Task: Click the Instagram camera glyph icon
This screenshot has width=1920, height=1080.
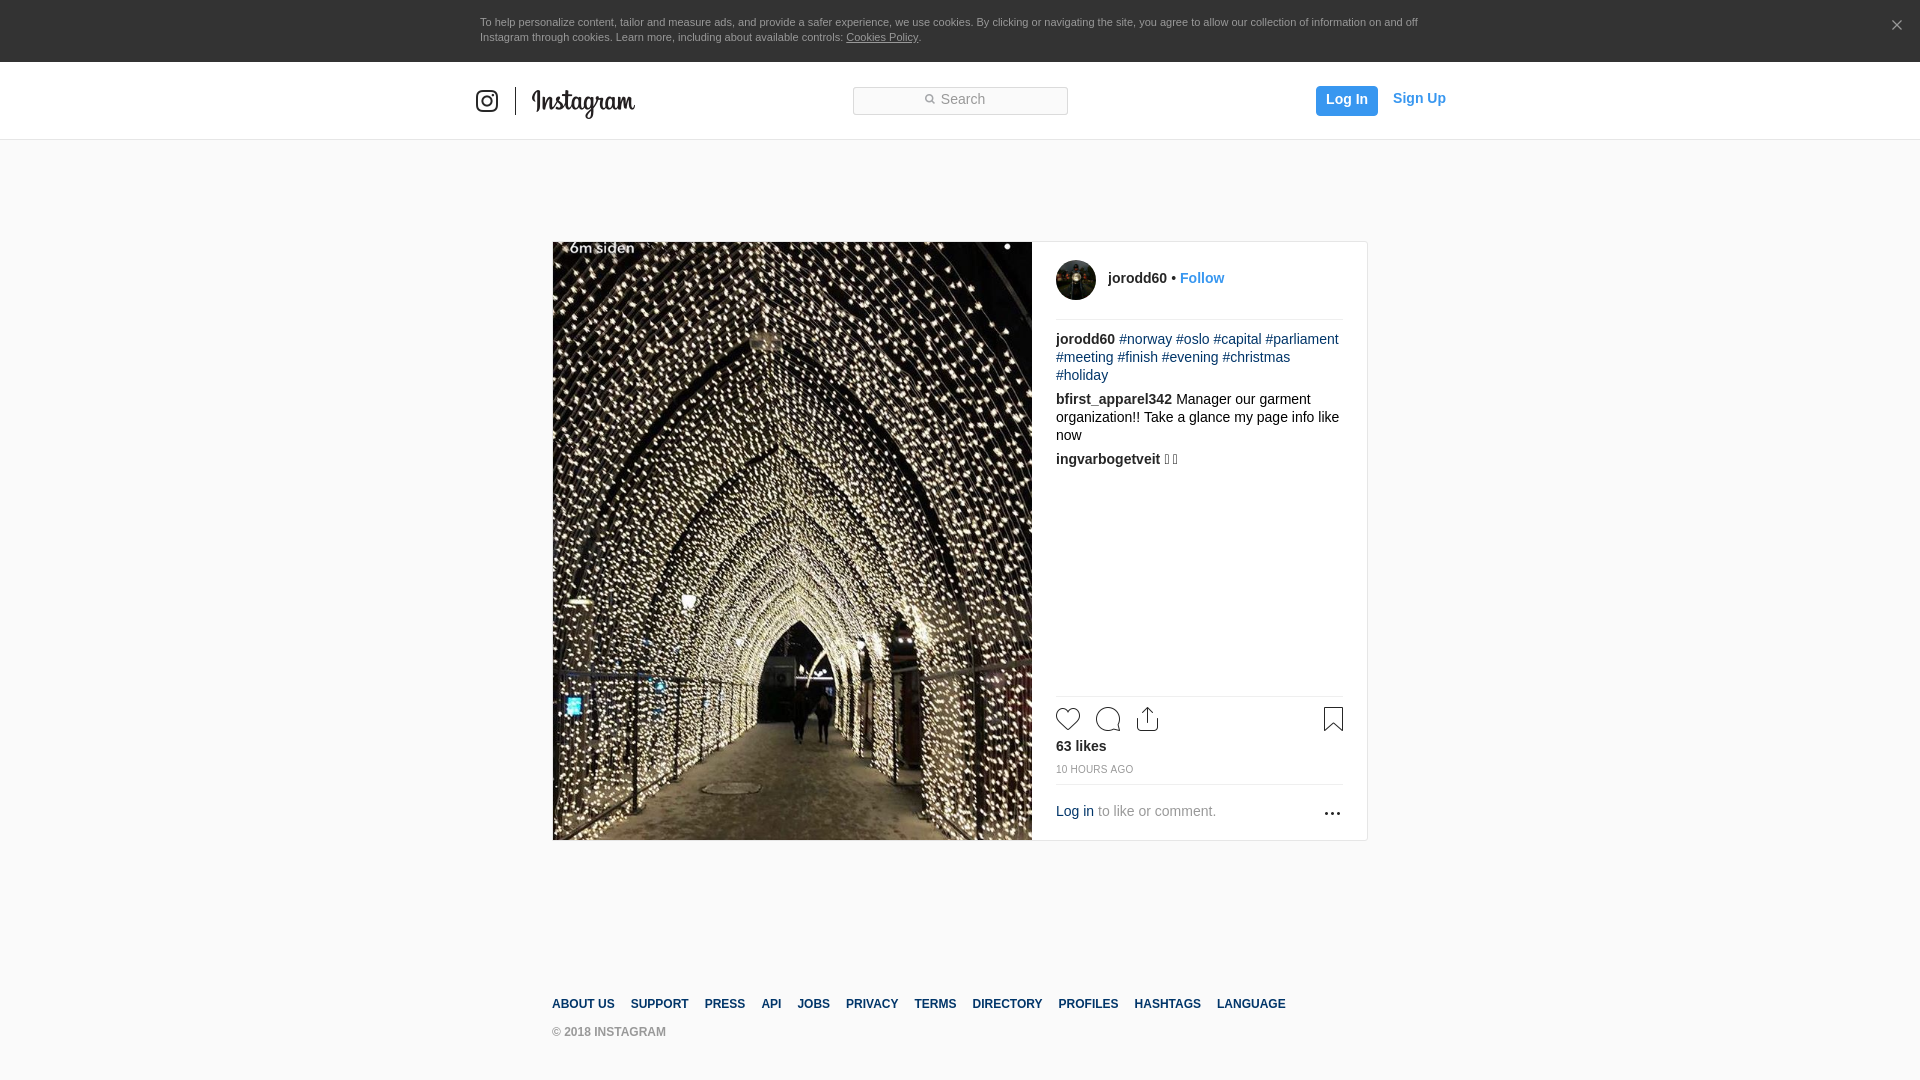Action: (x=487, y=101)
